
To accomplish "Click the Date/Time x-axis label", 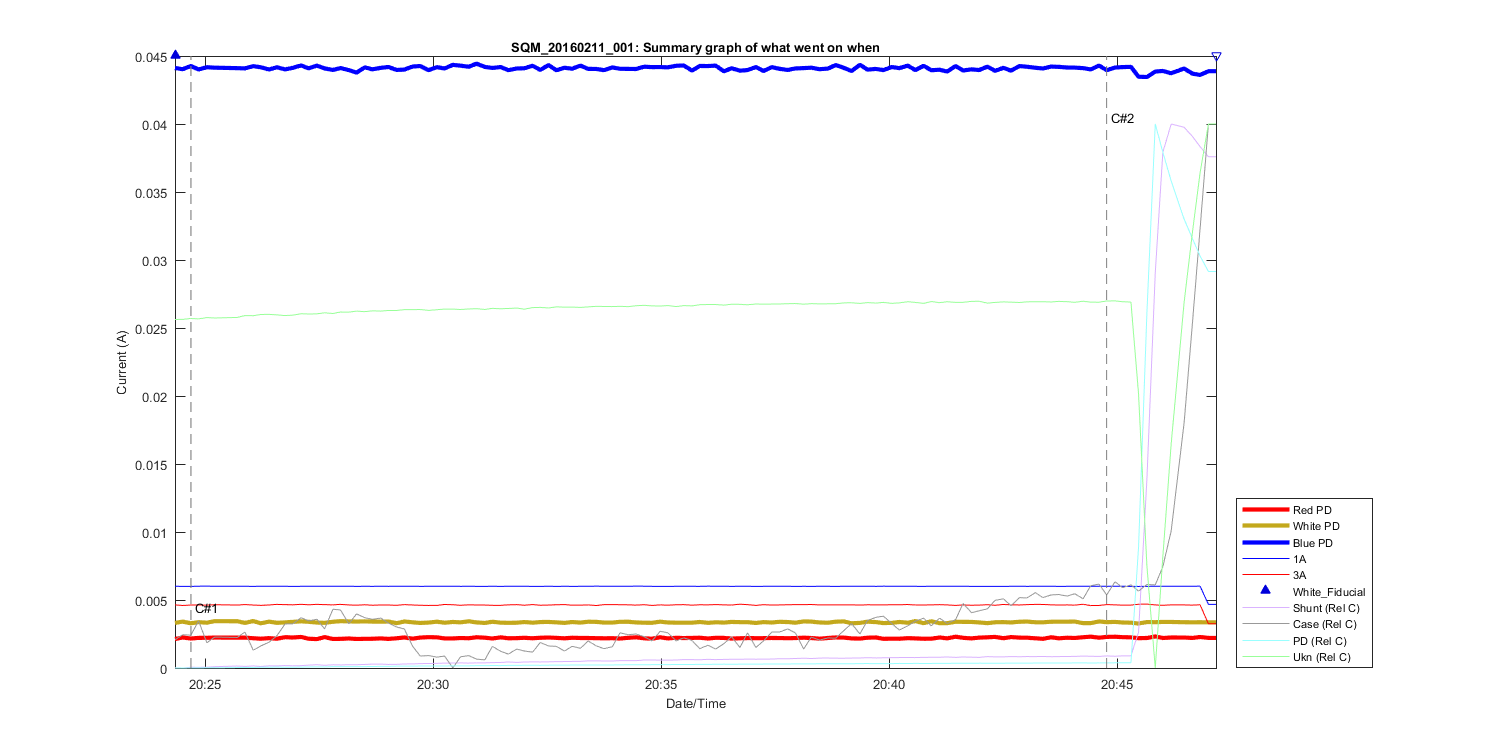I will pos(696,704).
